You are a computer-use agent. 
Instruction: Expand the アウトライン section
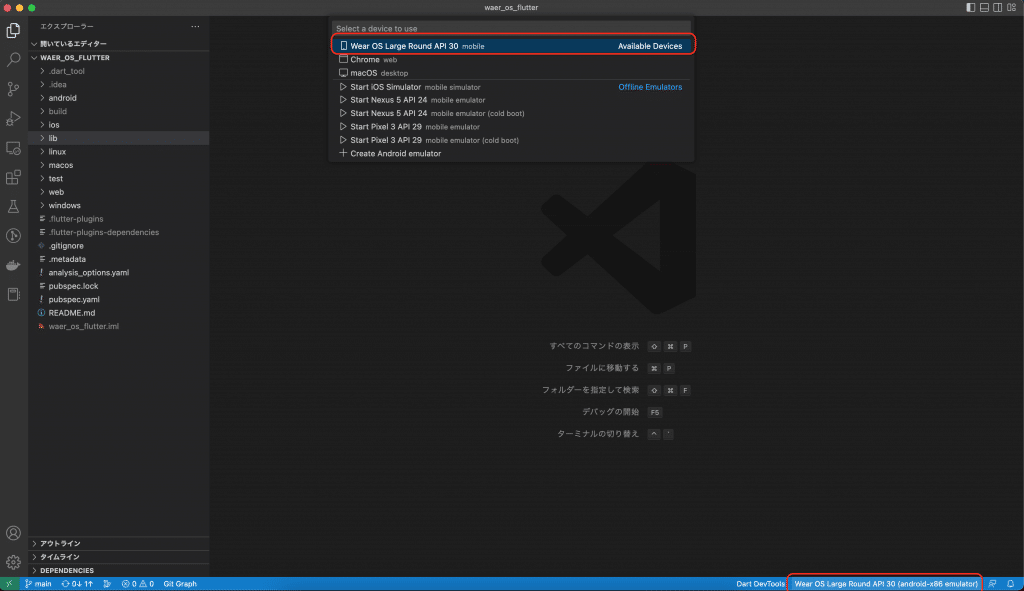(119, 543)
